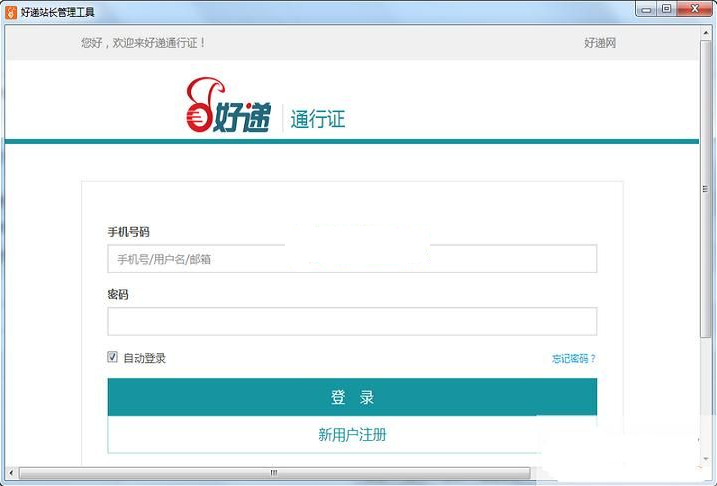
Task: Click the vertical scrollbar thumb
Action: pyautogui.click(x=706, y=189)
